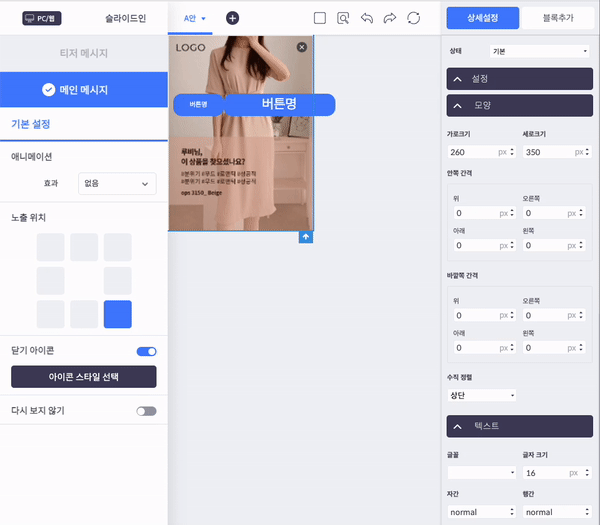Enable the 다시 보지 않기 toggle

click(x=146, y=411)
